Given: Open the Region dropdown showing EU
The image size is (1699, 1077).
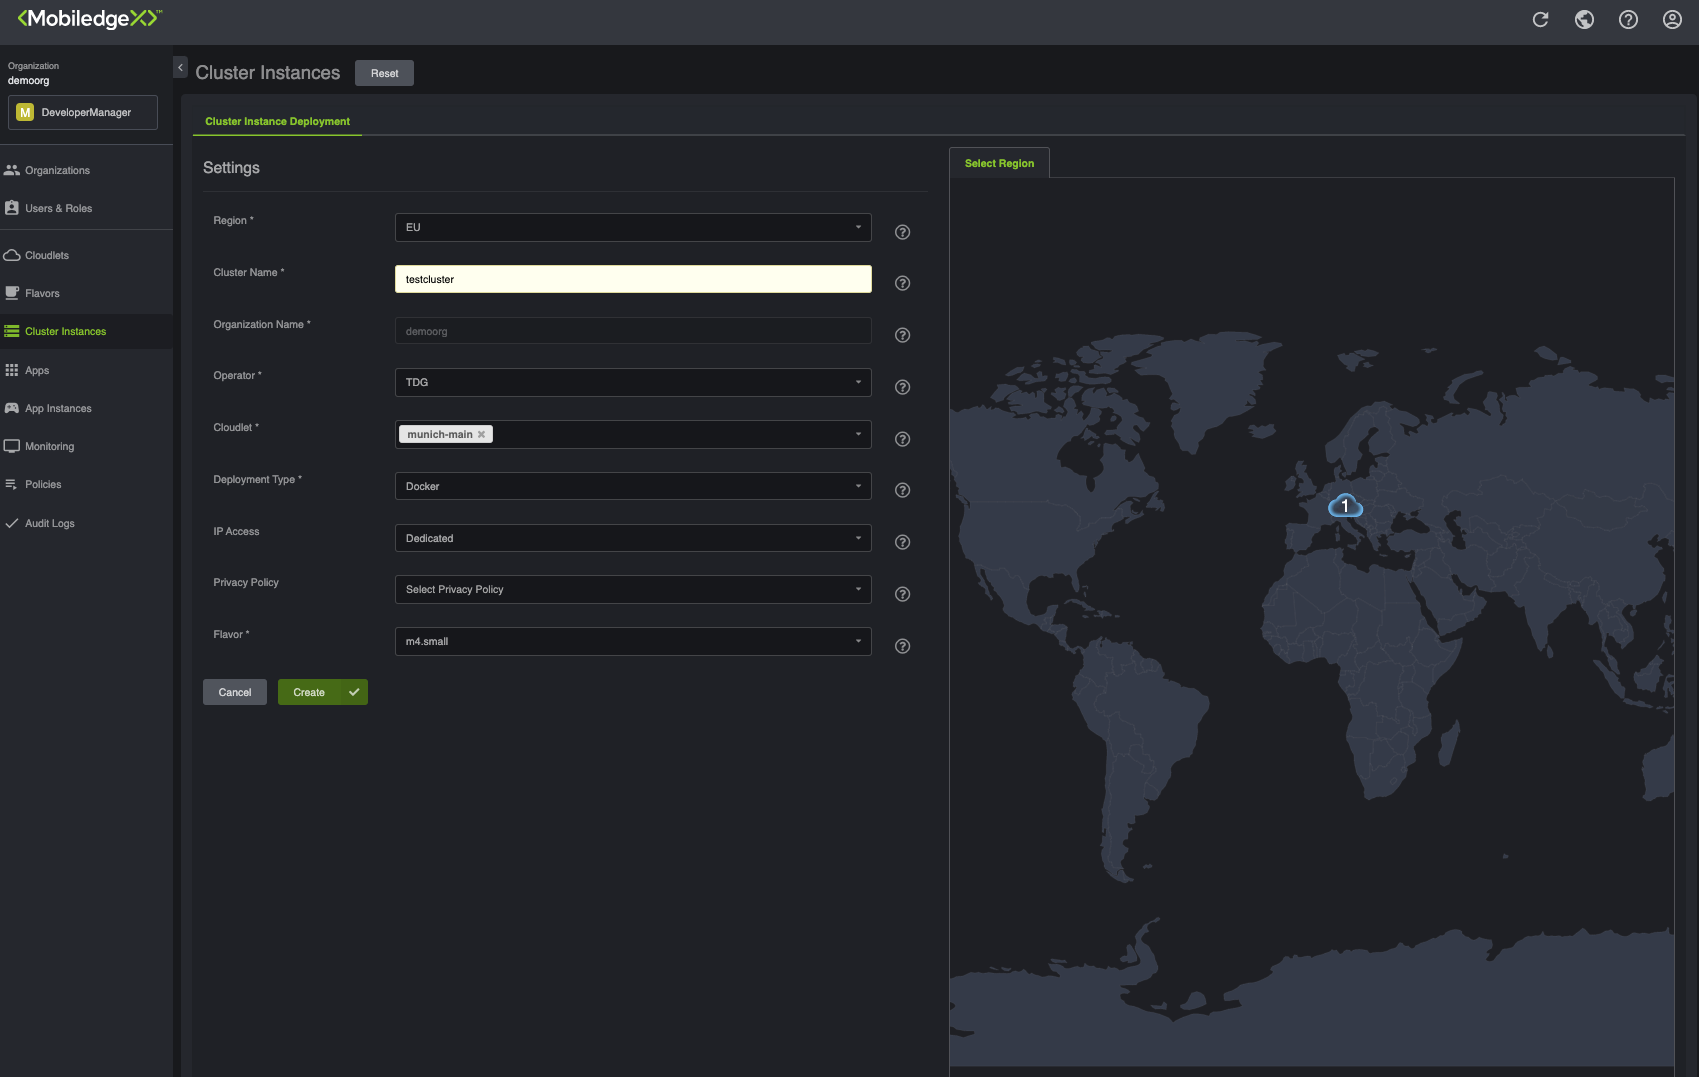Looking at the screenshot, I should coord(633,227).
